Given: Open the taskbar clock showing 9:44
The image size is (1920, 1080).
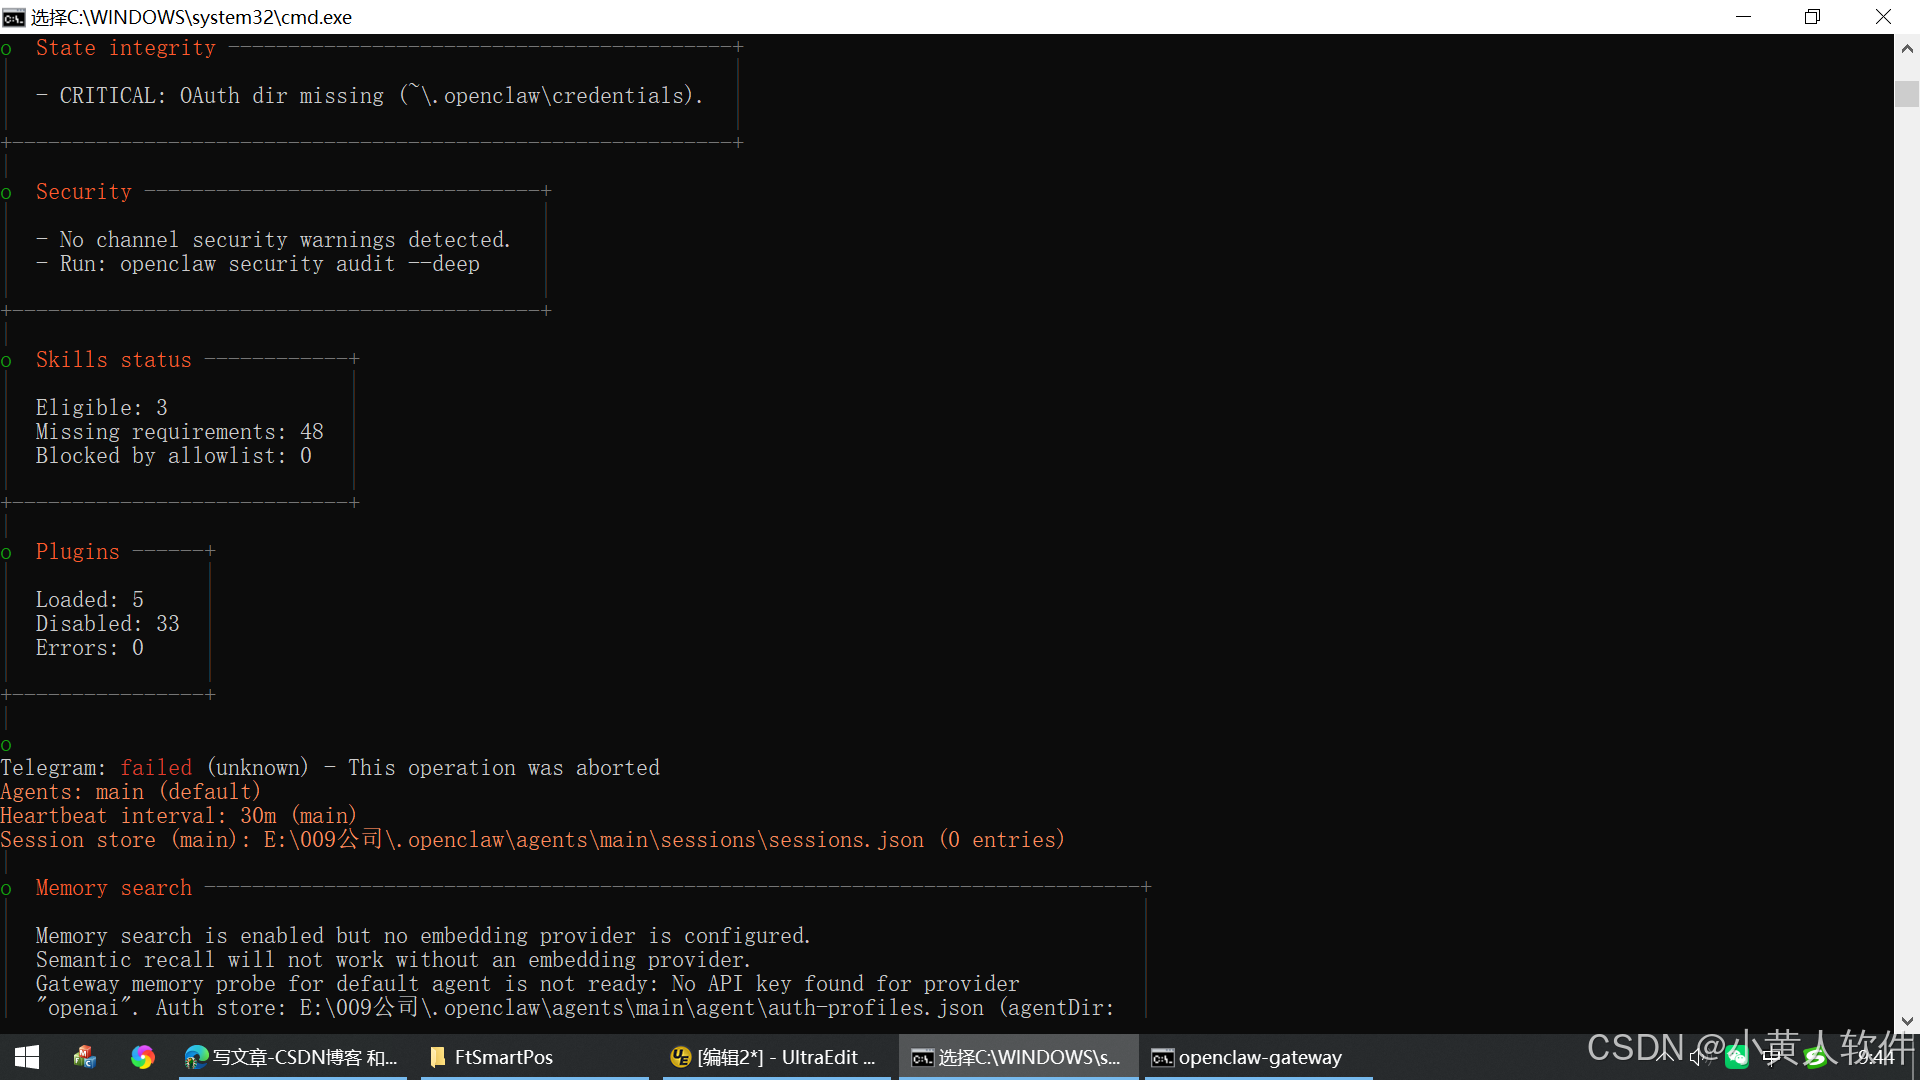Looking at the screenshot, I should (1876, 1057).
